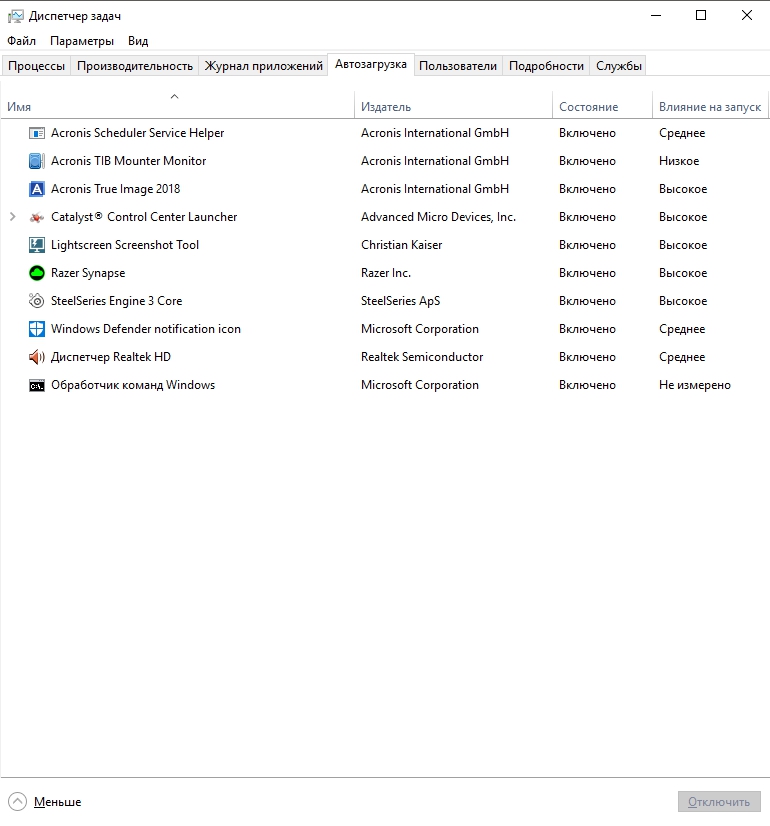Click the Отключить button
This screenshot has width=770, height=826.
coord(719,802)
